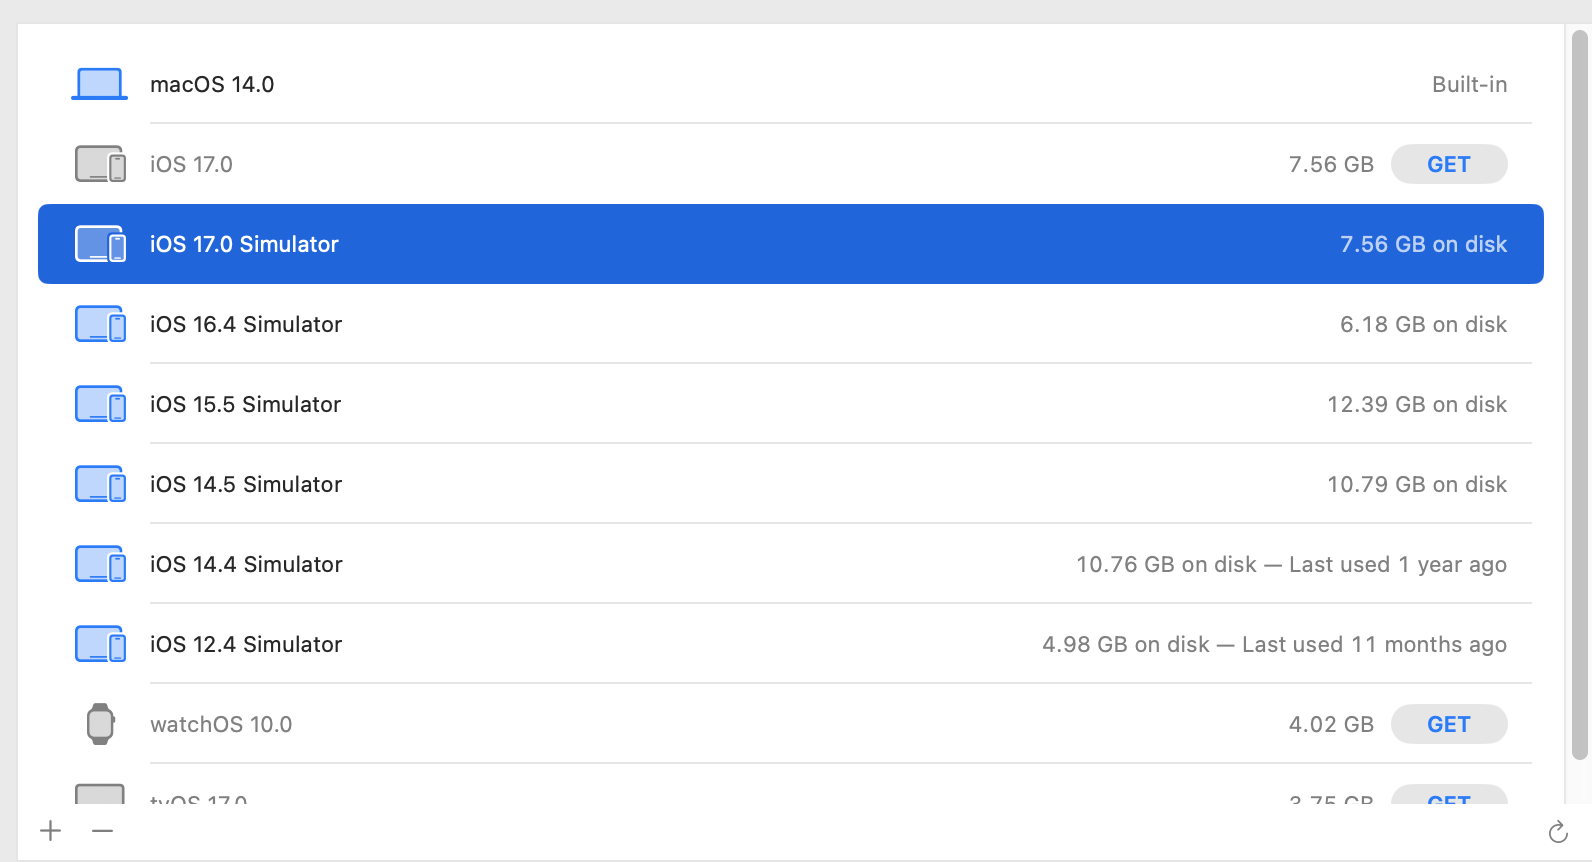The height and width of the screenshot is (862, 1592).
Task: Click the macOS 14.0 laptop icon
Action: (100, 84)
